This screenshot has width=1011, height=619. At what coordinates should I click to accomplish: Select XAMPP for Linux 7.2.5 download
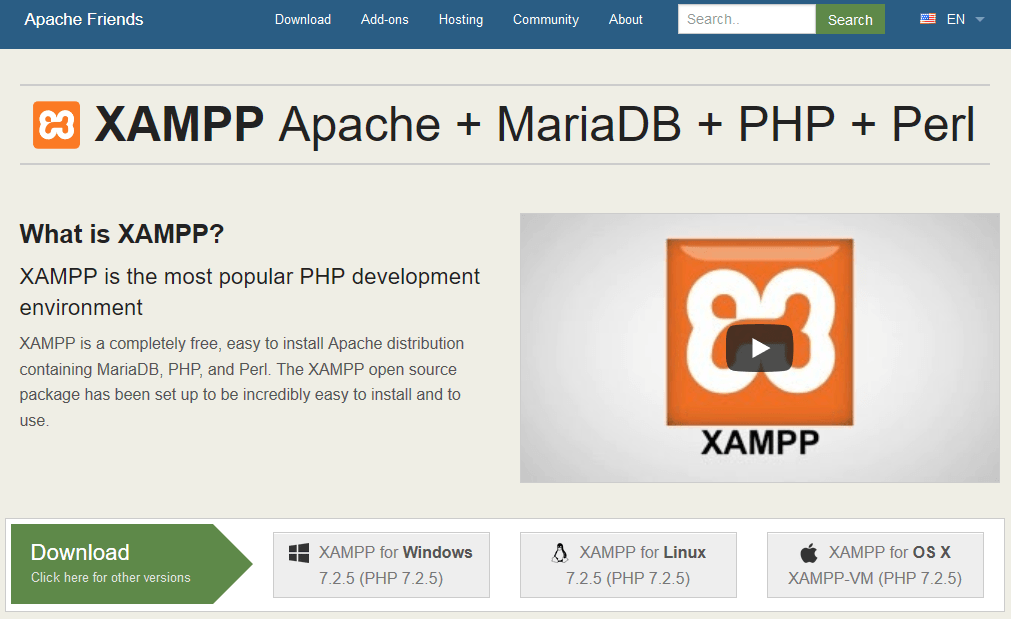click(x=628, y=564)
